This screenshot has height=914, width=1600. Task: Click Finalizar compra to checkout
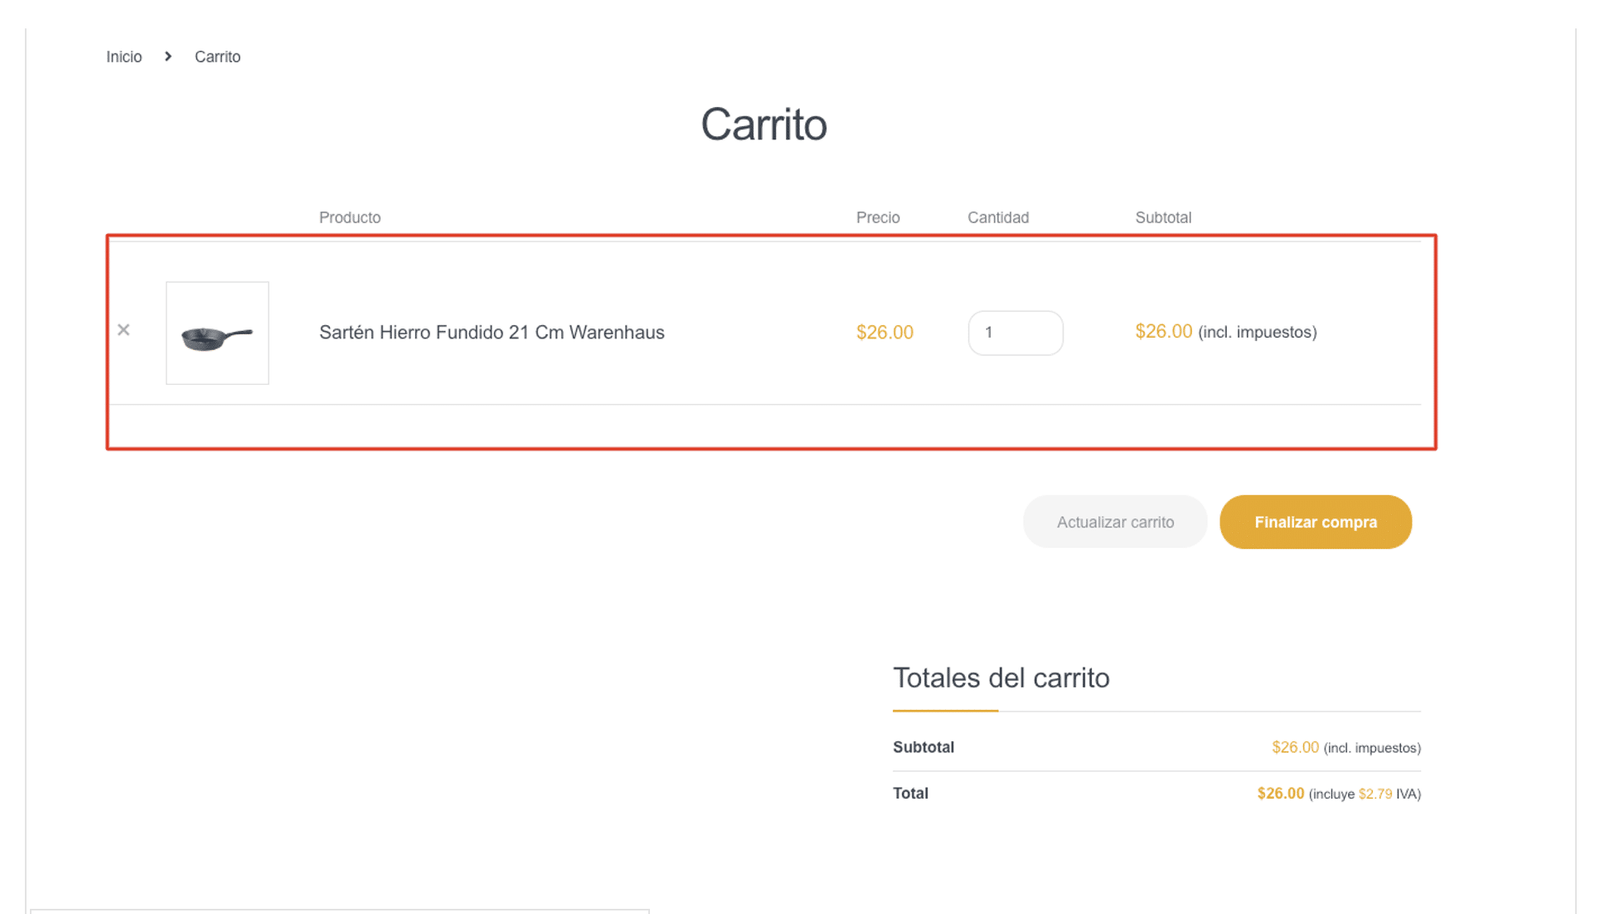[x=1315, y=521]
